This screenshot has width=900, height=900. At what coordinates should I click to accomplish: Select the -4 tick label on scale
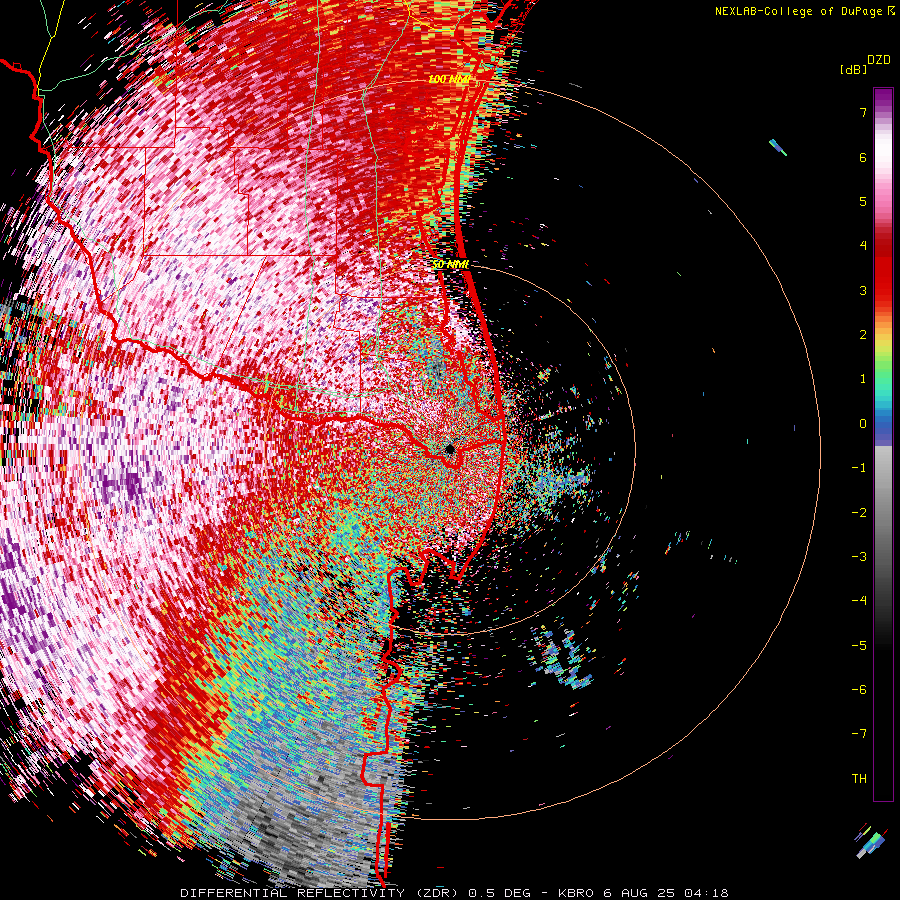pyautogui.click(x=859, y=601)
